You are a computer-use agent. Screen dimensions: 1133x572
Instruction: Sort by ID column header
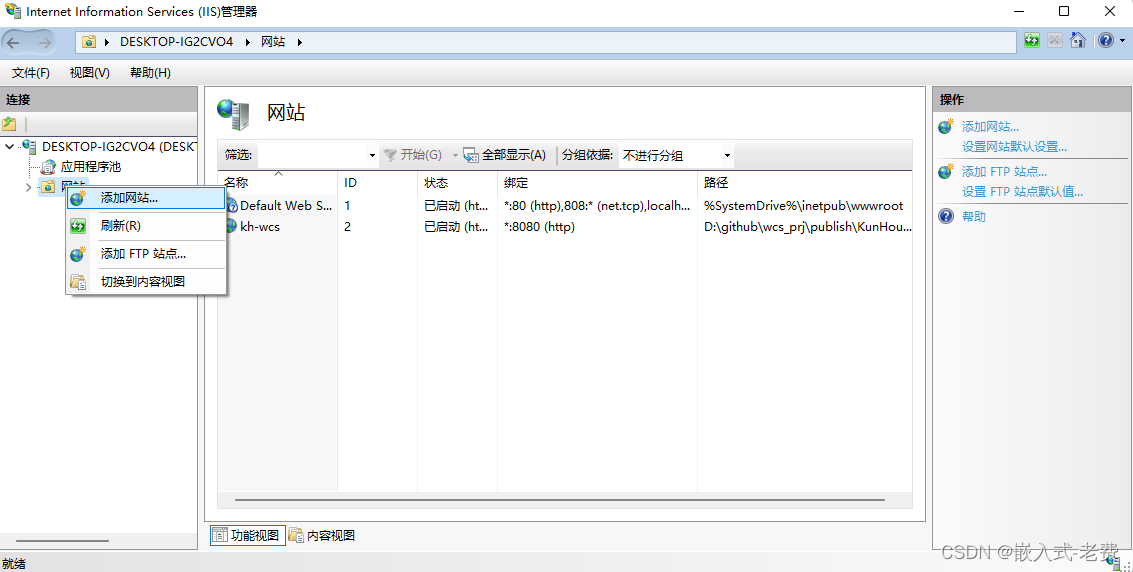pyautogui.click(x=377, y=183)
